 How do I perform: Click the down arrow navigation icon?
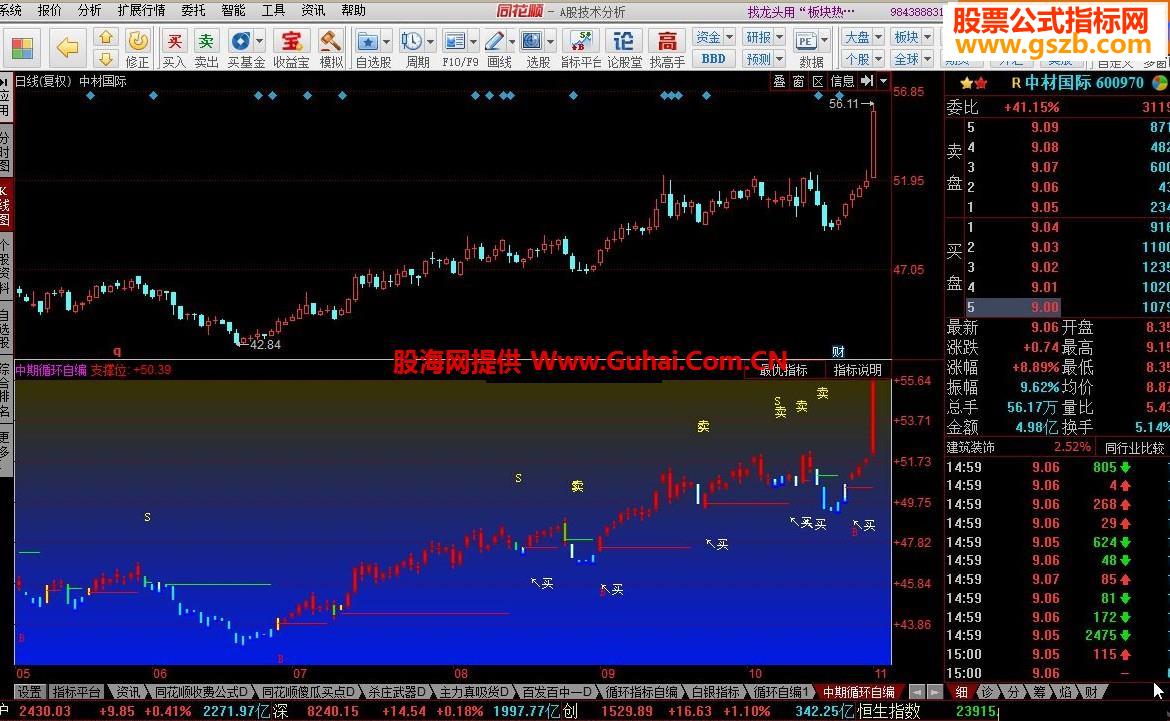(106, 58)
